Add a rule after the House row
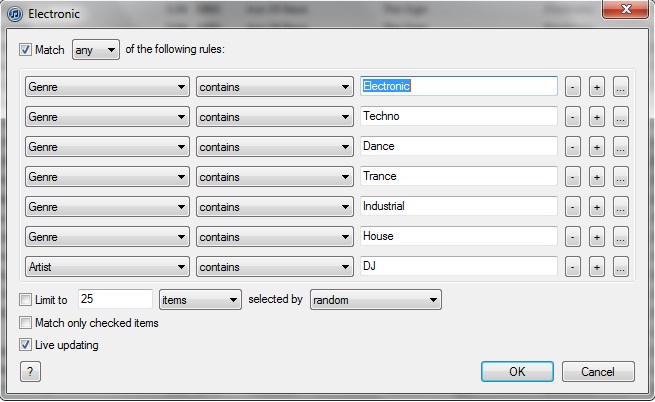The image size is (655, 402). 596,237
